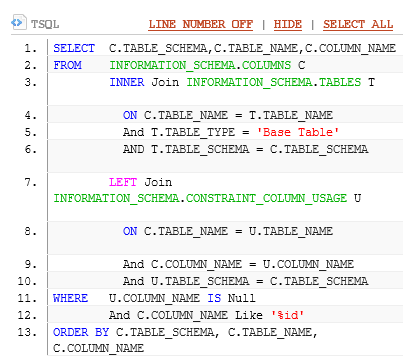Click line number 7 in the gutter
Viewport: 414px width, 361px height.
(31, 183)
